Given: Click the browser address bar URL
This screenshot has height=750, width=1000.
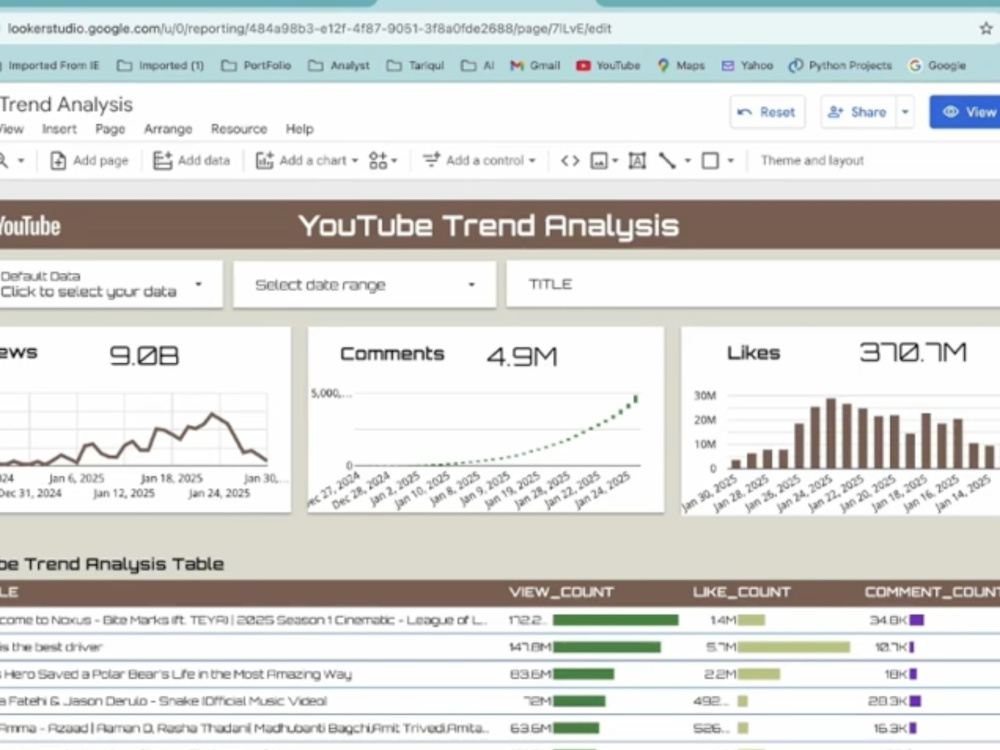Looking at the screenshot, I should pos(309,28).
